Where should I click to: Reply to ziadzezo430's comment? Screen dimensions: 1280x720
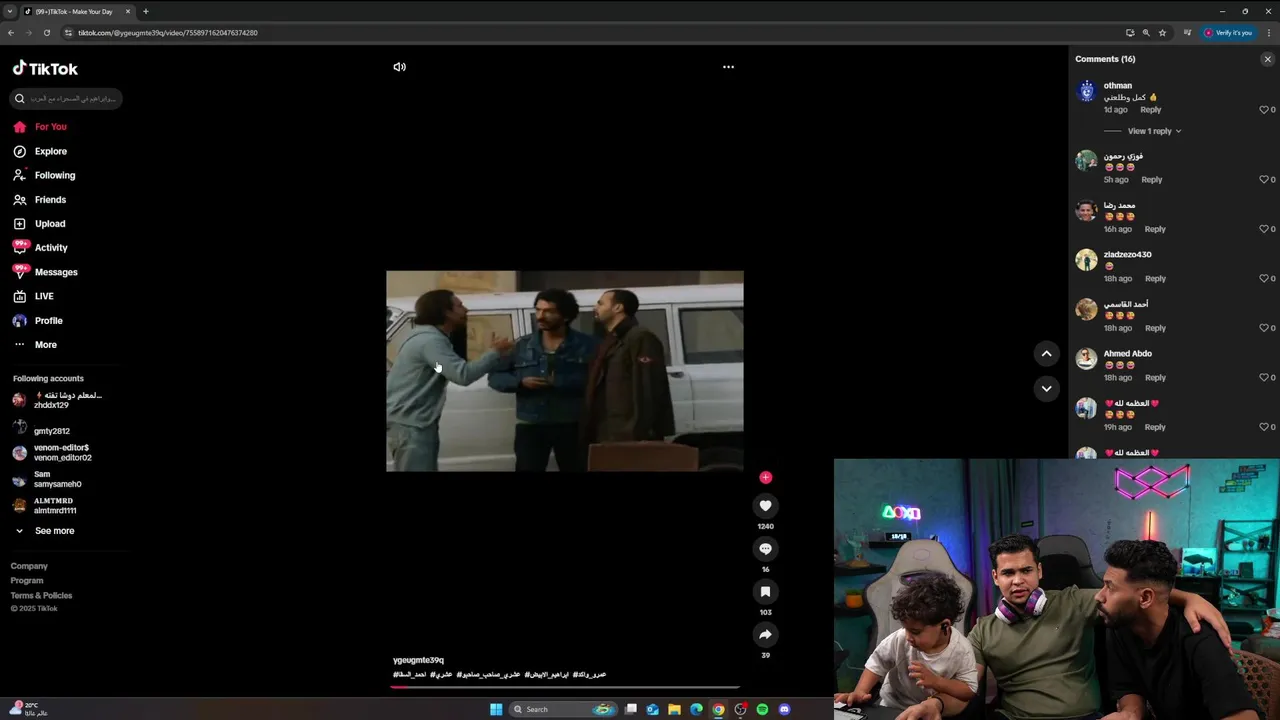click(1155, 278)
